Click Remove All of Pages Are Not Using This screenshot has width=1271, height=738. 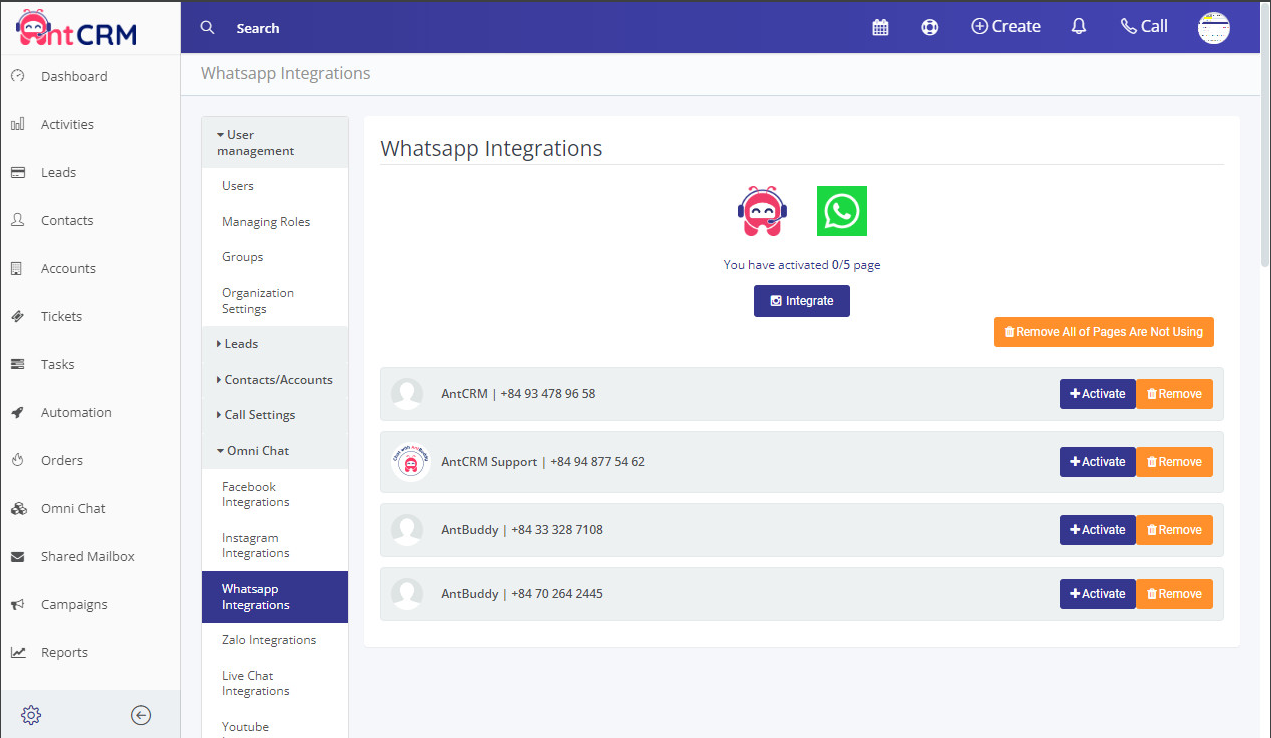tap(1104, 332)
